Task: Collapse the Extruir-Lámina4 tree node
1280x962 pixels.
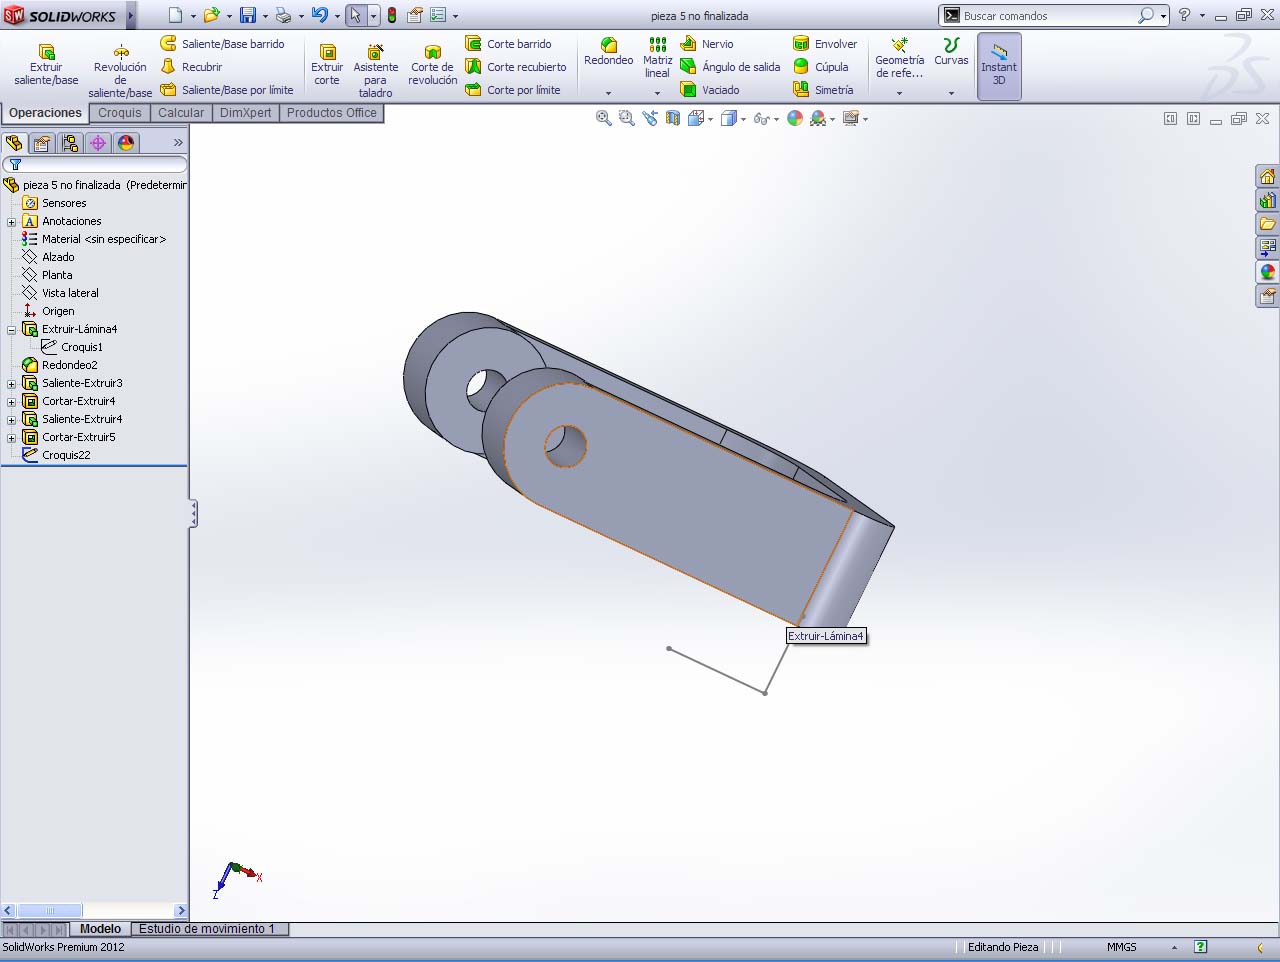Action: coord(11,330)
